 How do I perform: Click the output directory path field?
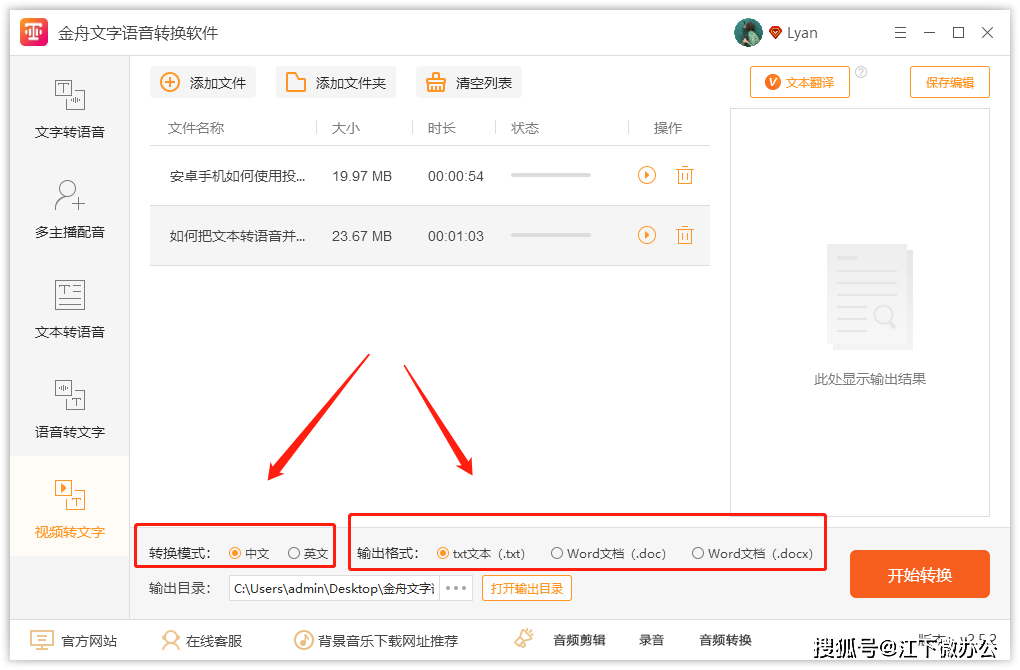(x=334, y=588)
